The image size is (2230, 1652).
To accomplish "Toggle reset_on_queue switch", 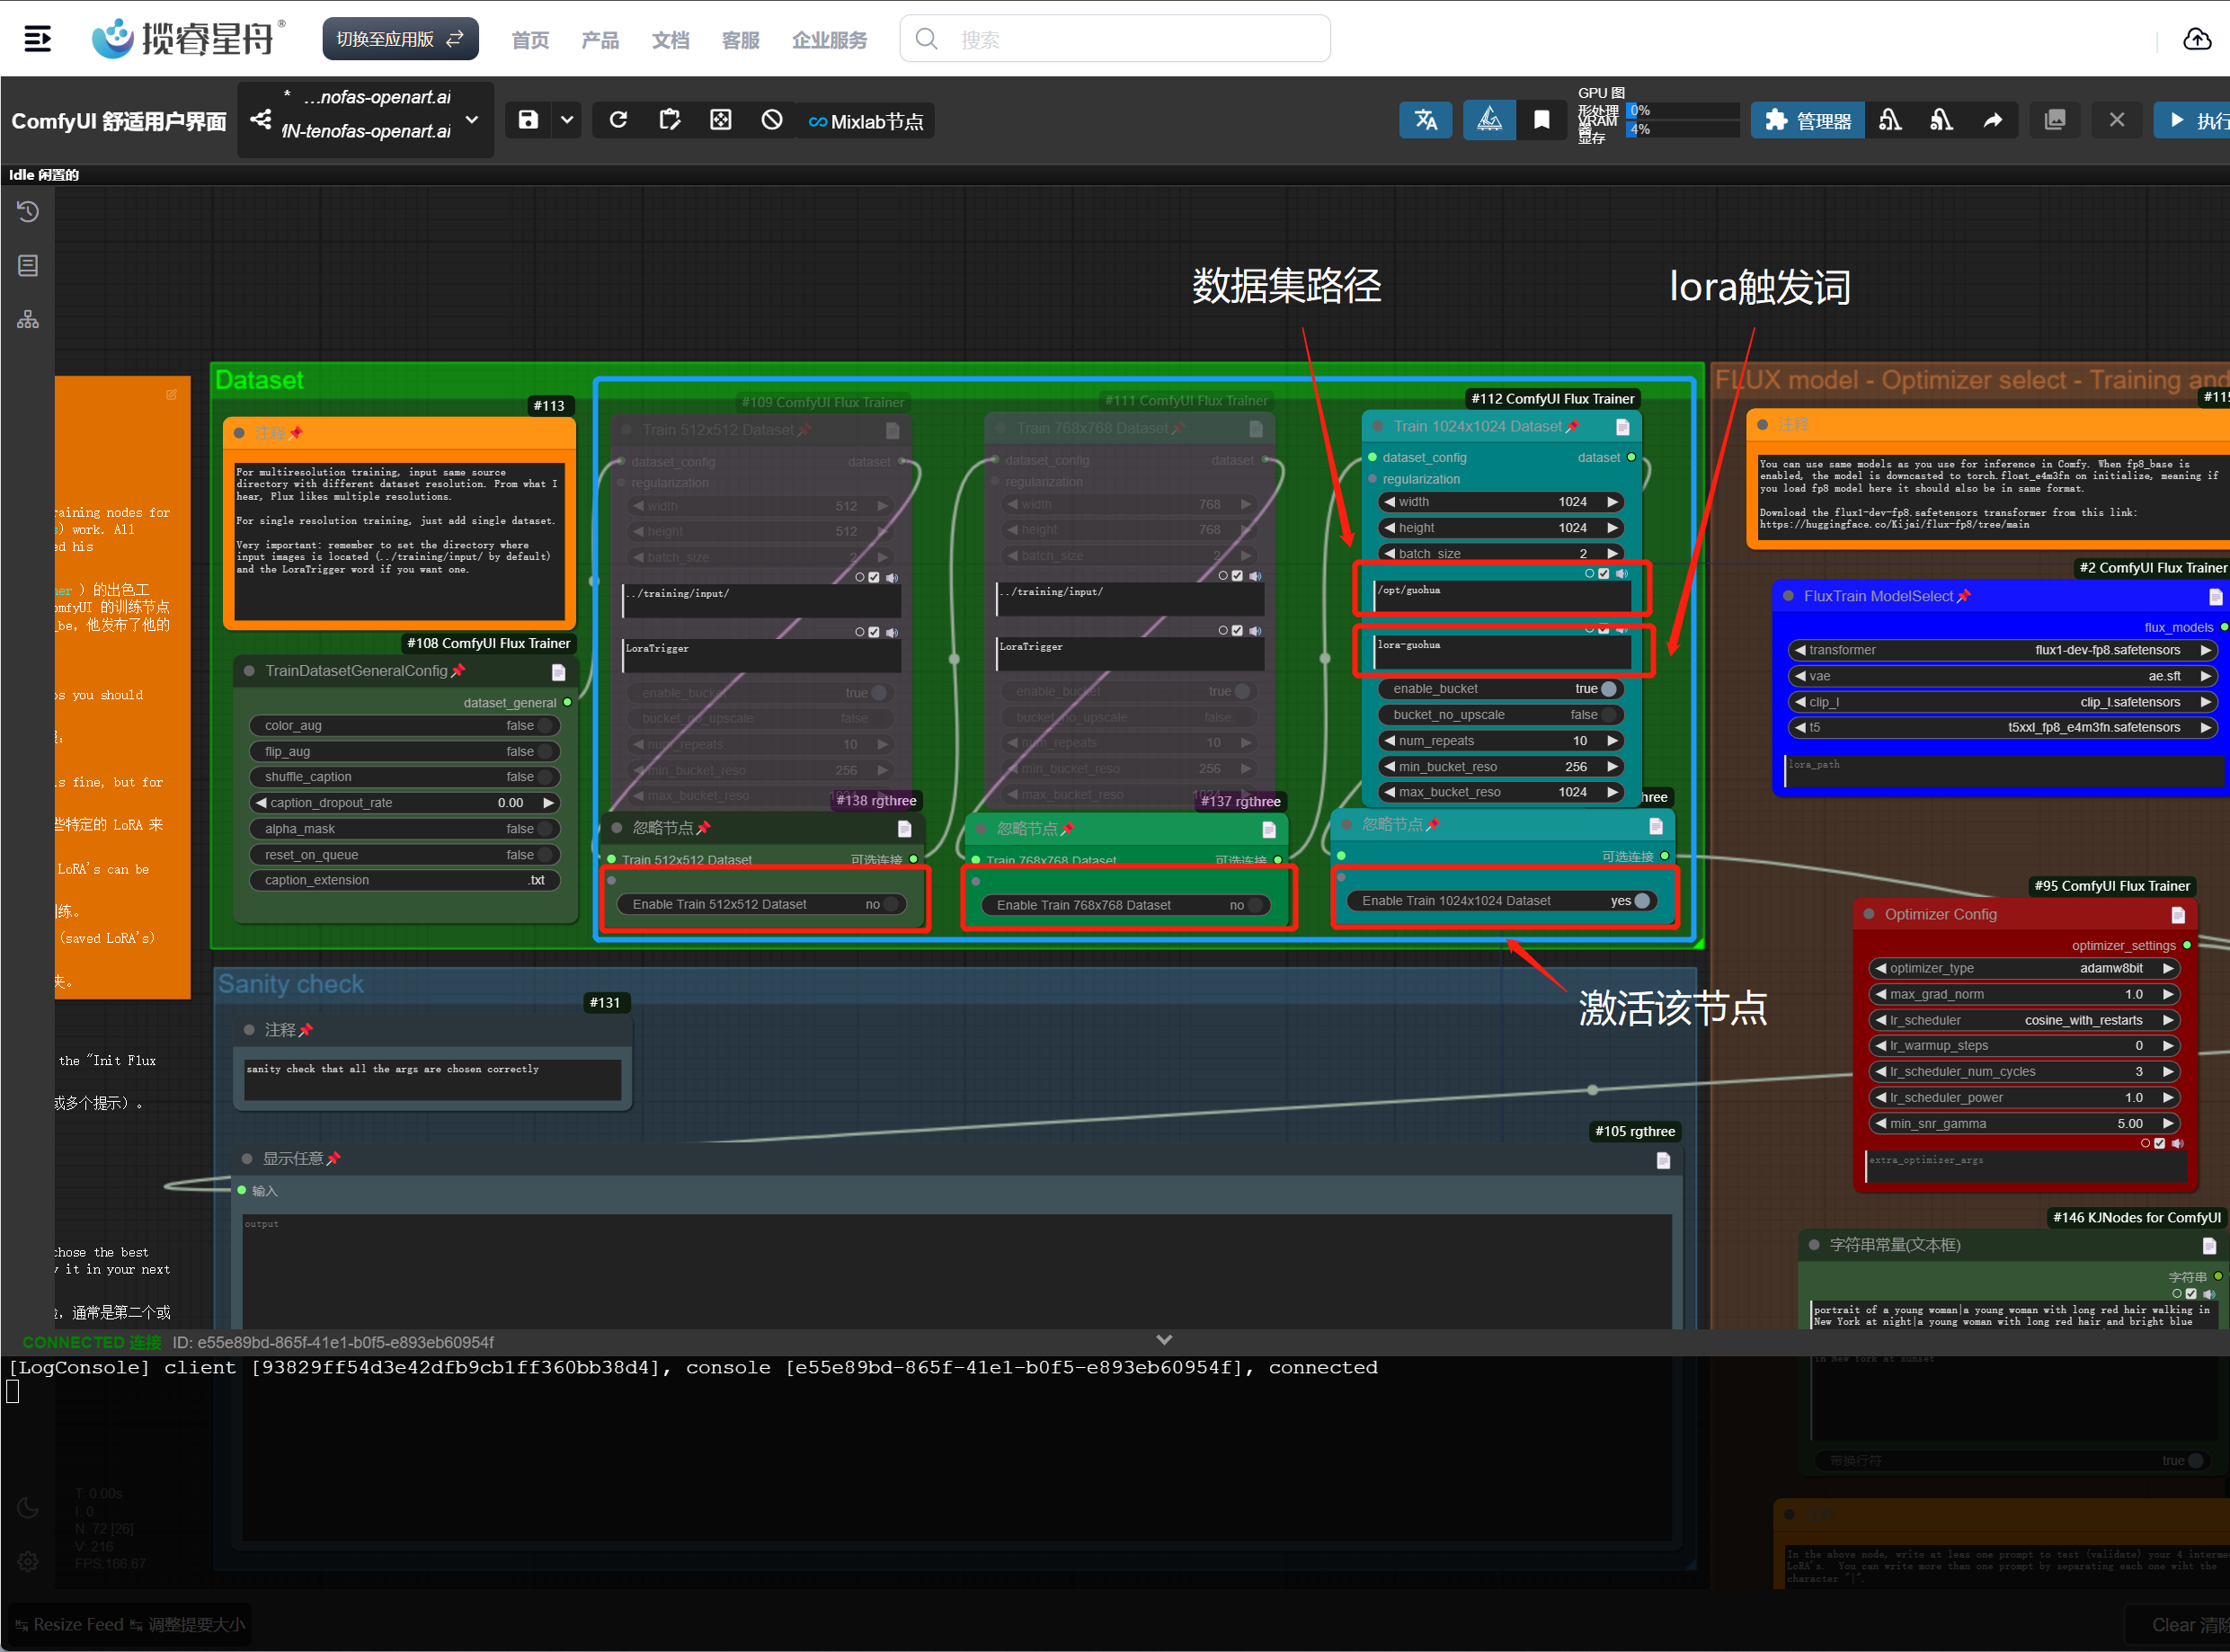I will click(404, 855).
